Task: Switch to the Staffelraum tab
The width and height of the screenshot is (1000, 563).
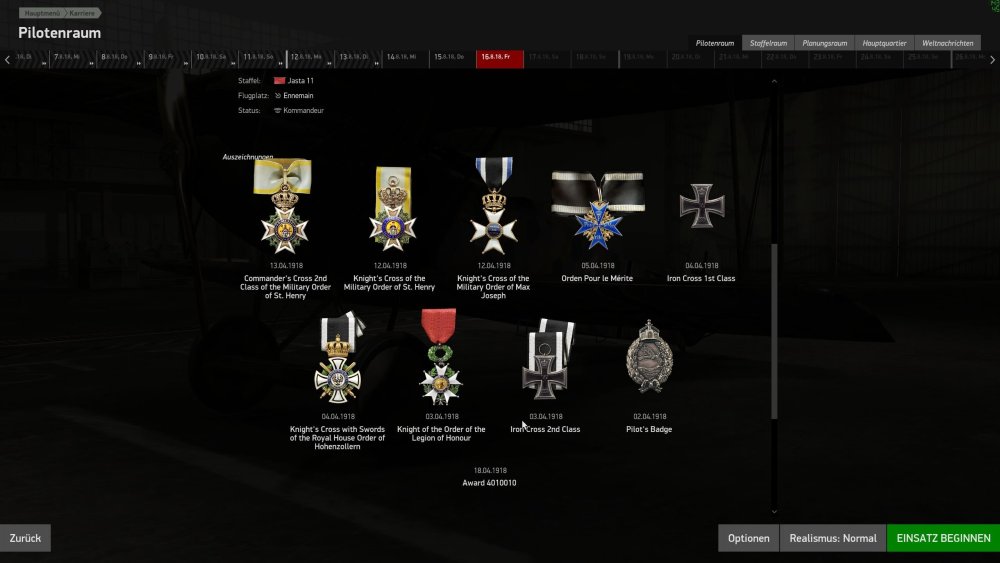Action: (768, 43)
